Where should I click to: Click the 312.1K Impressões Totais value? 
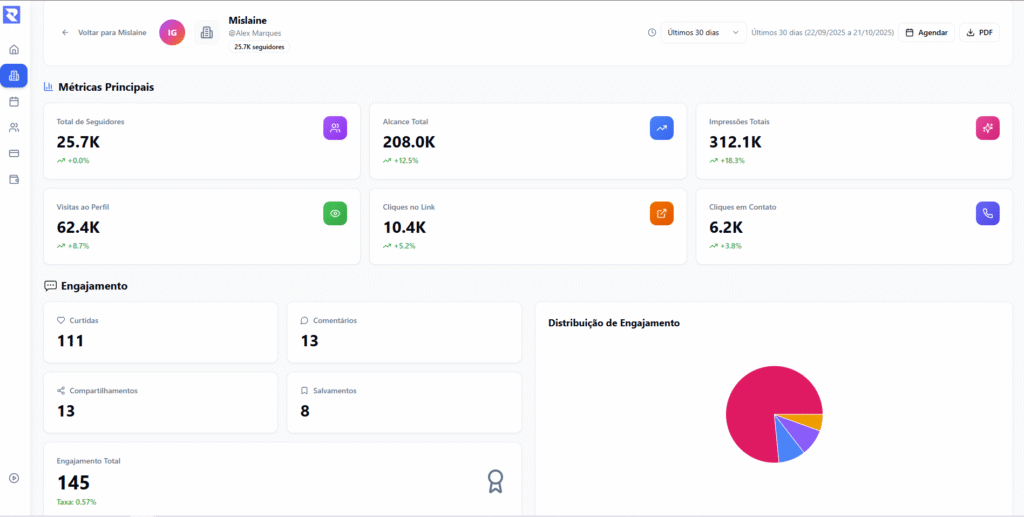tap(735, 142)
